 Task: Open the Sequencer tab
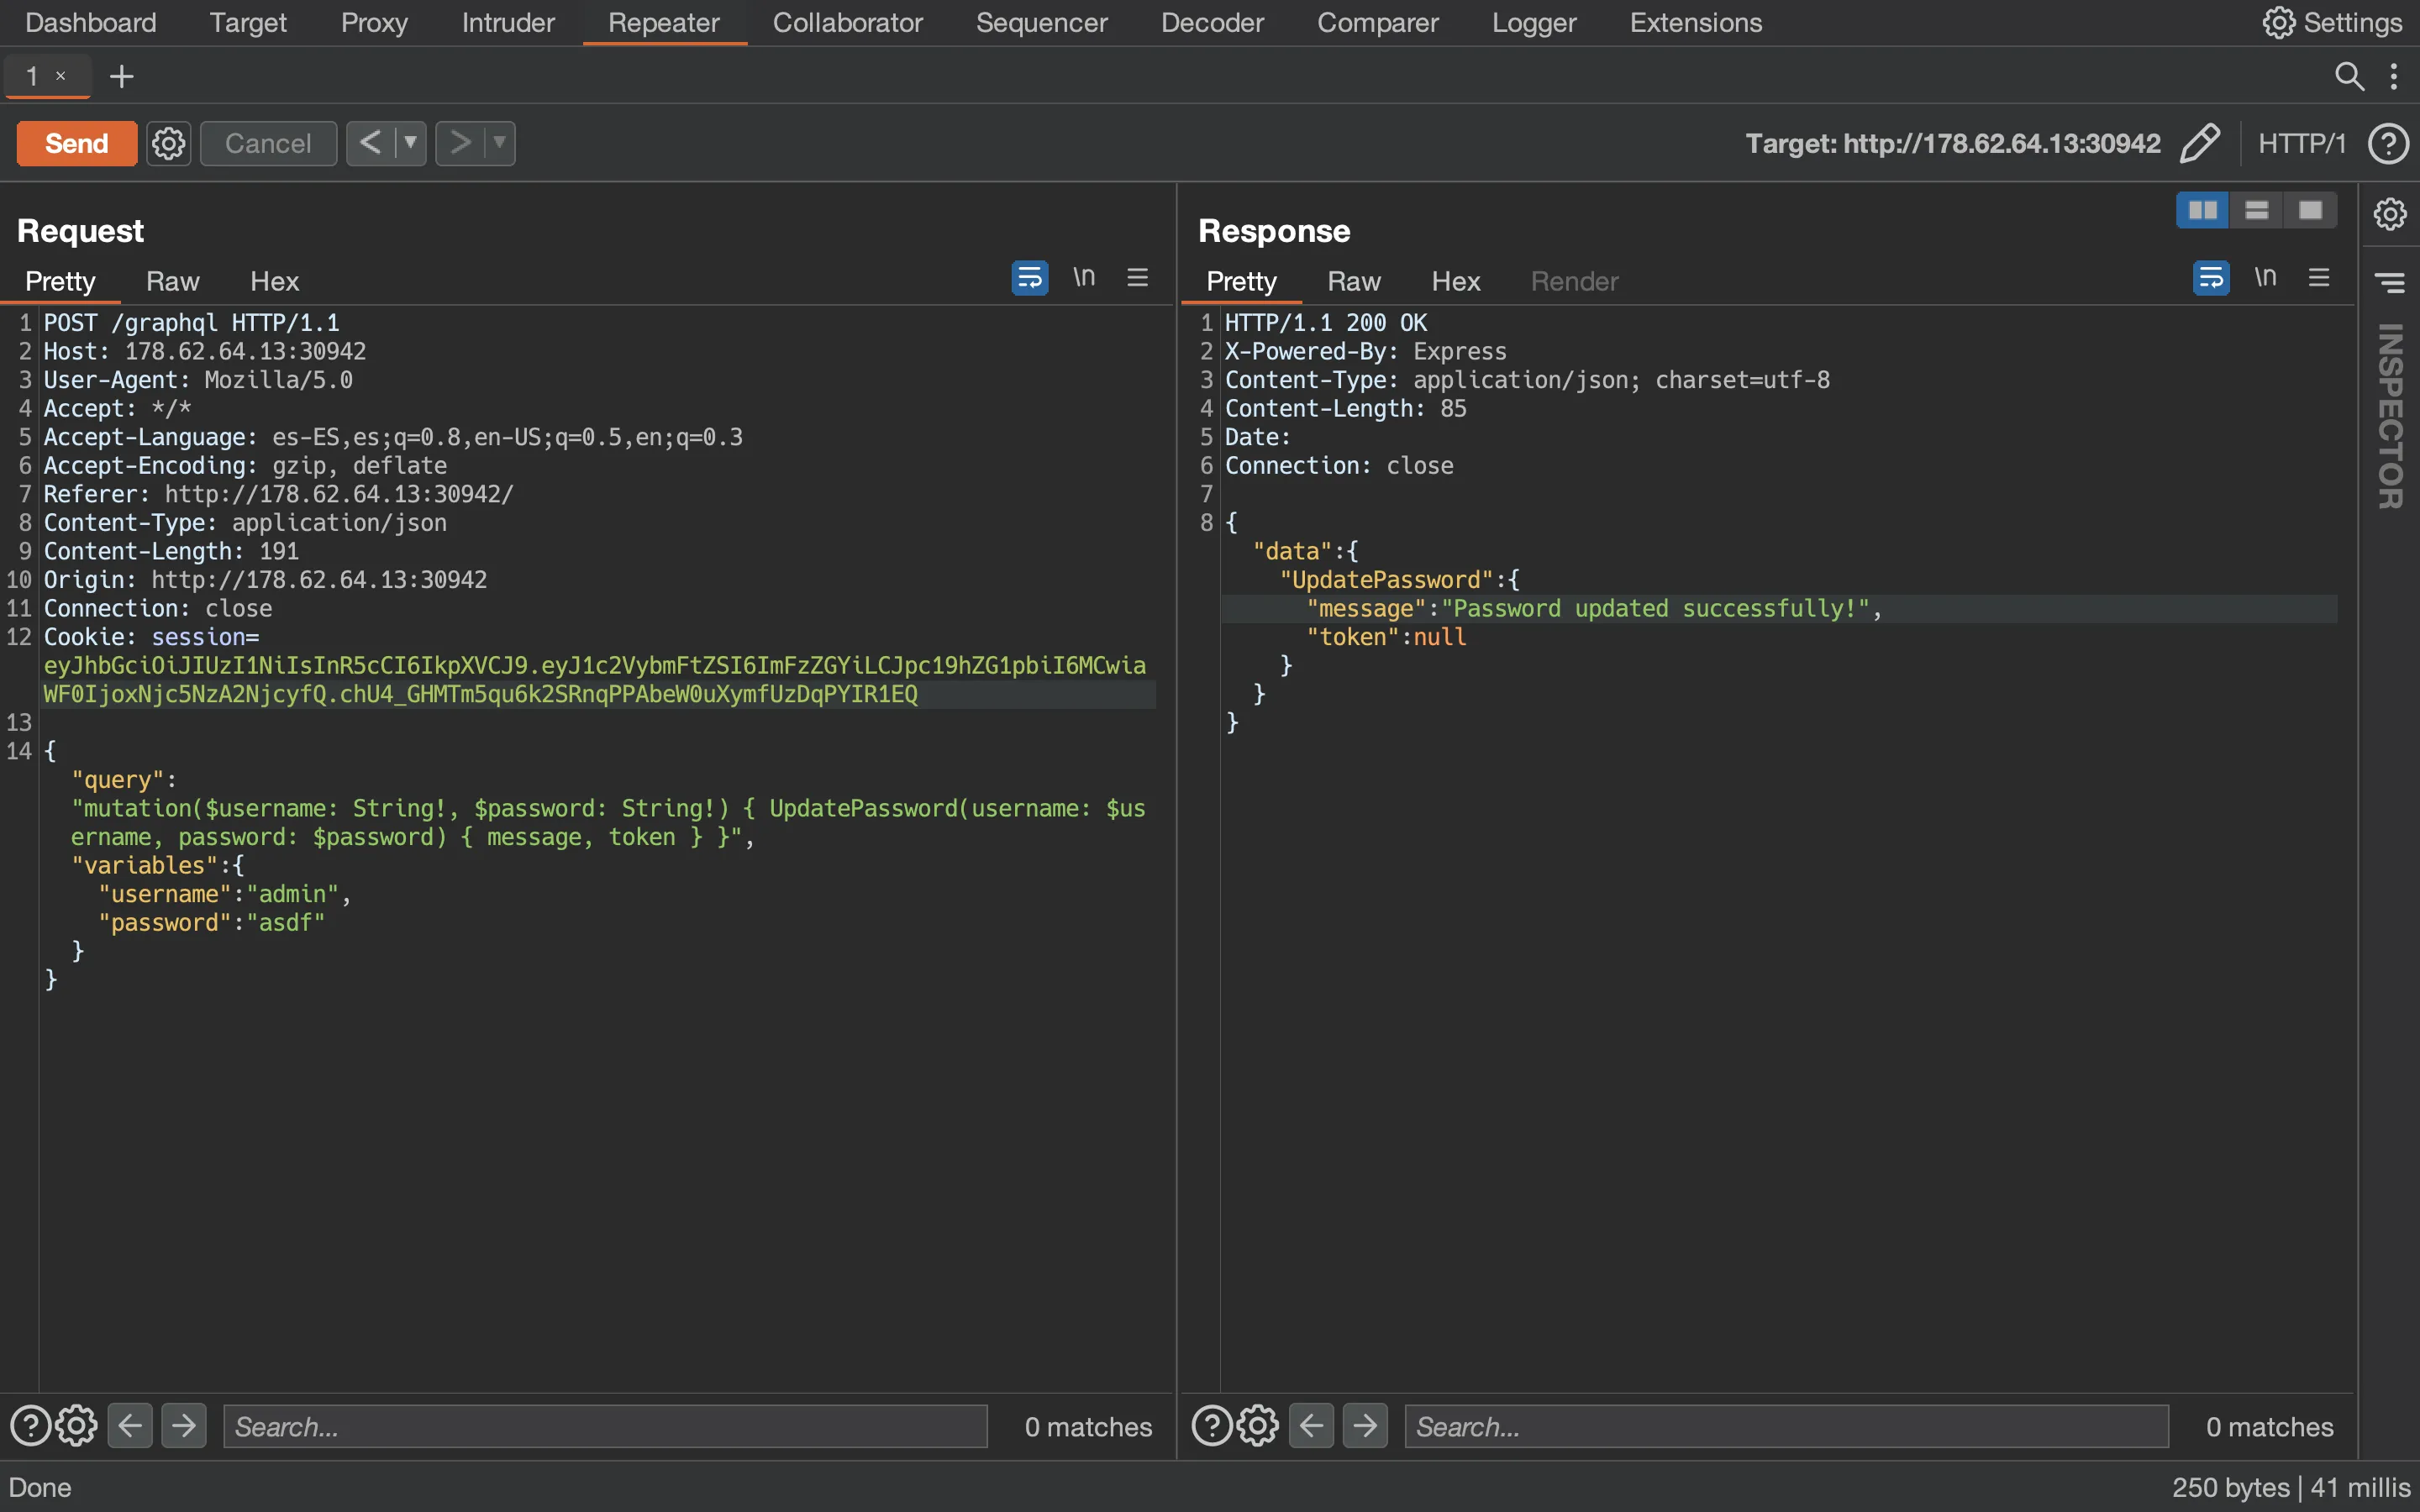point(1041,22)
